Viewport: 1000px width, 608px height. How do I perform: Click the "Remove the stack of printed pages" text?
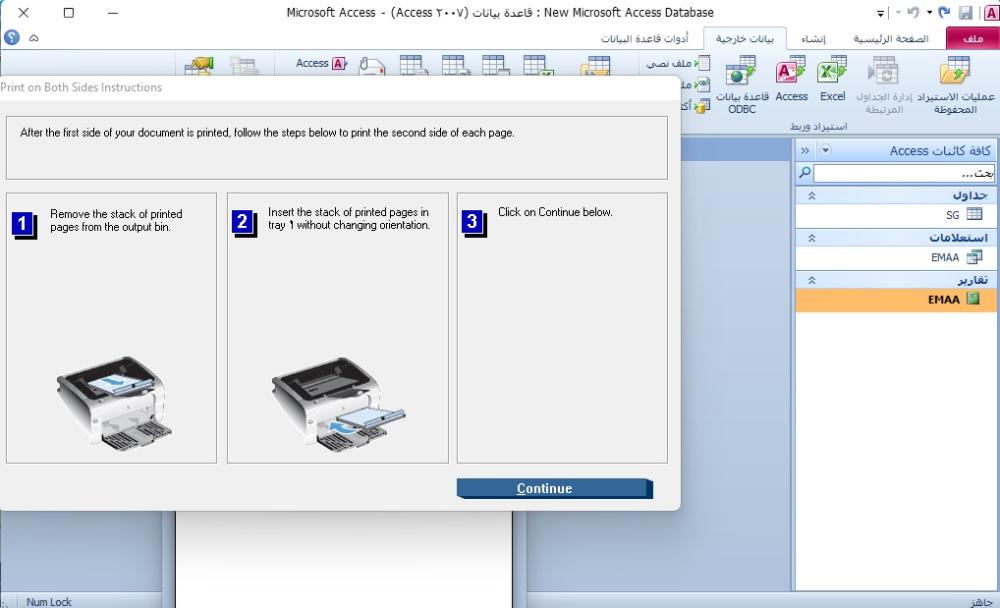(116, 220)
